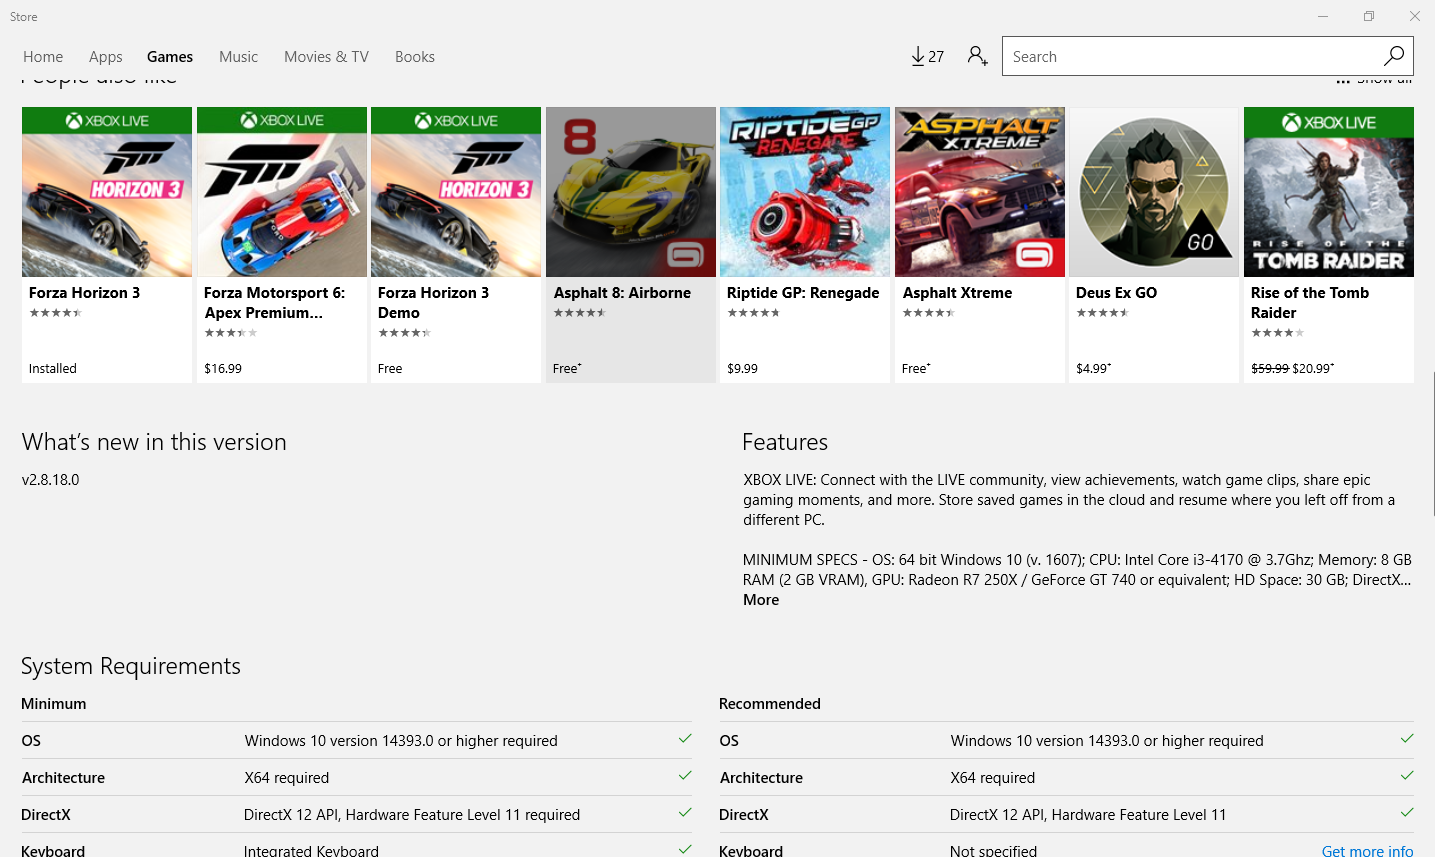Click the green check in Minimum OS row
This screenshot has height=857, width=1435.
click(x=685, y=739)
